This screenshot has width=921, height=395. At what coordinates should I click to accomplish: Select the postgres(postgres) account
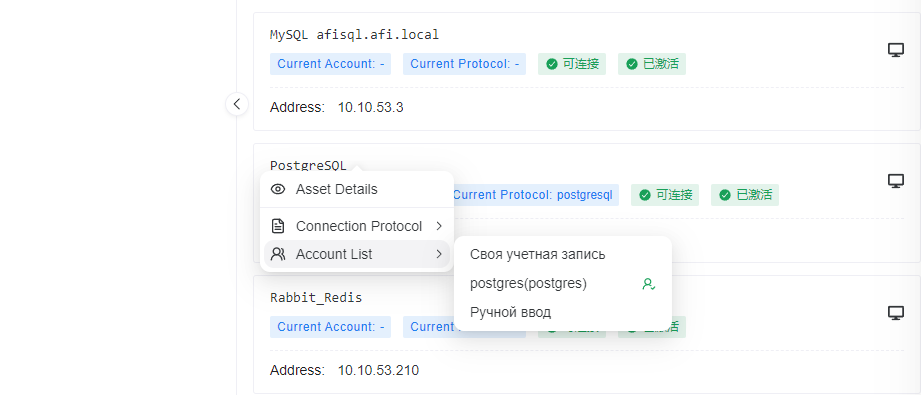point(563,283)
